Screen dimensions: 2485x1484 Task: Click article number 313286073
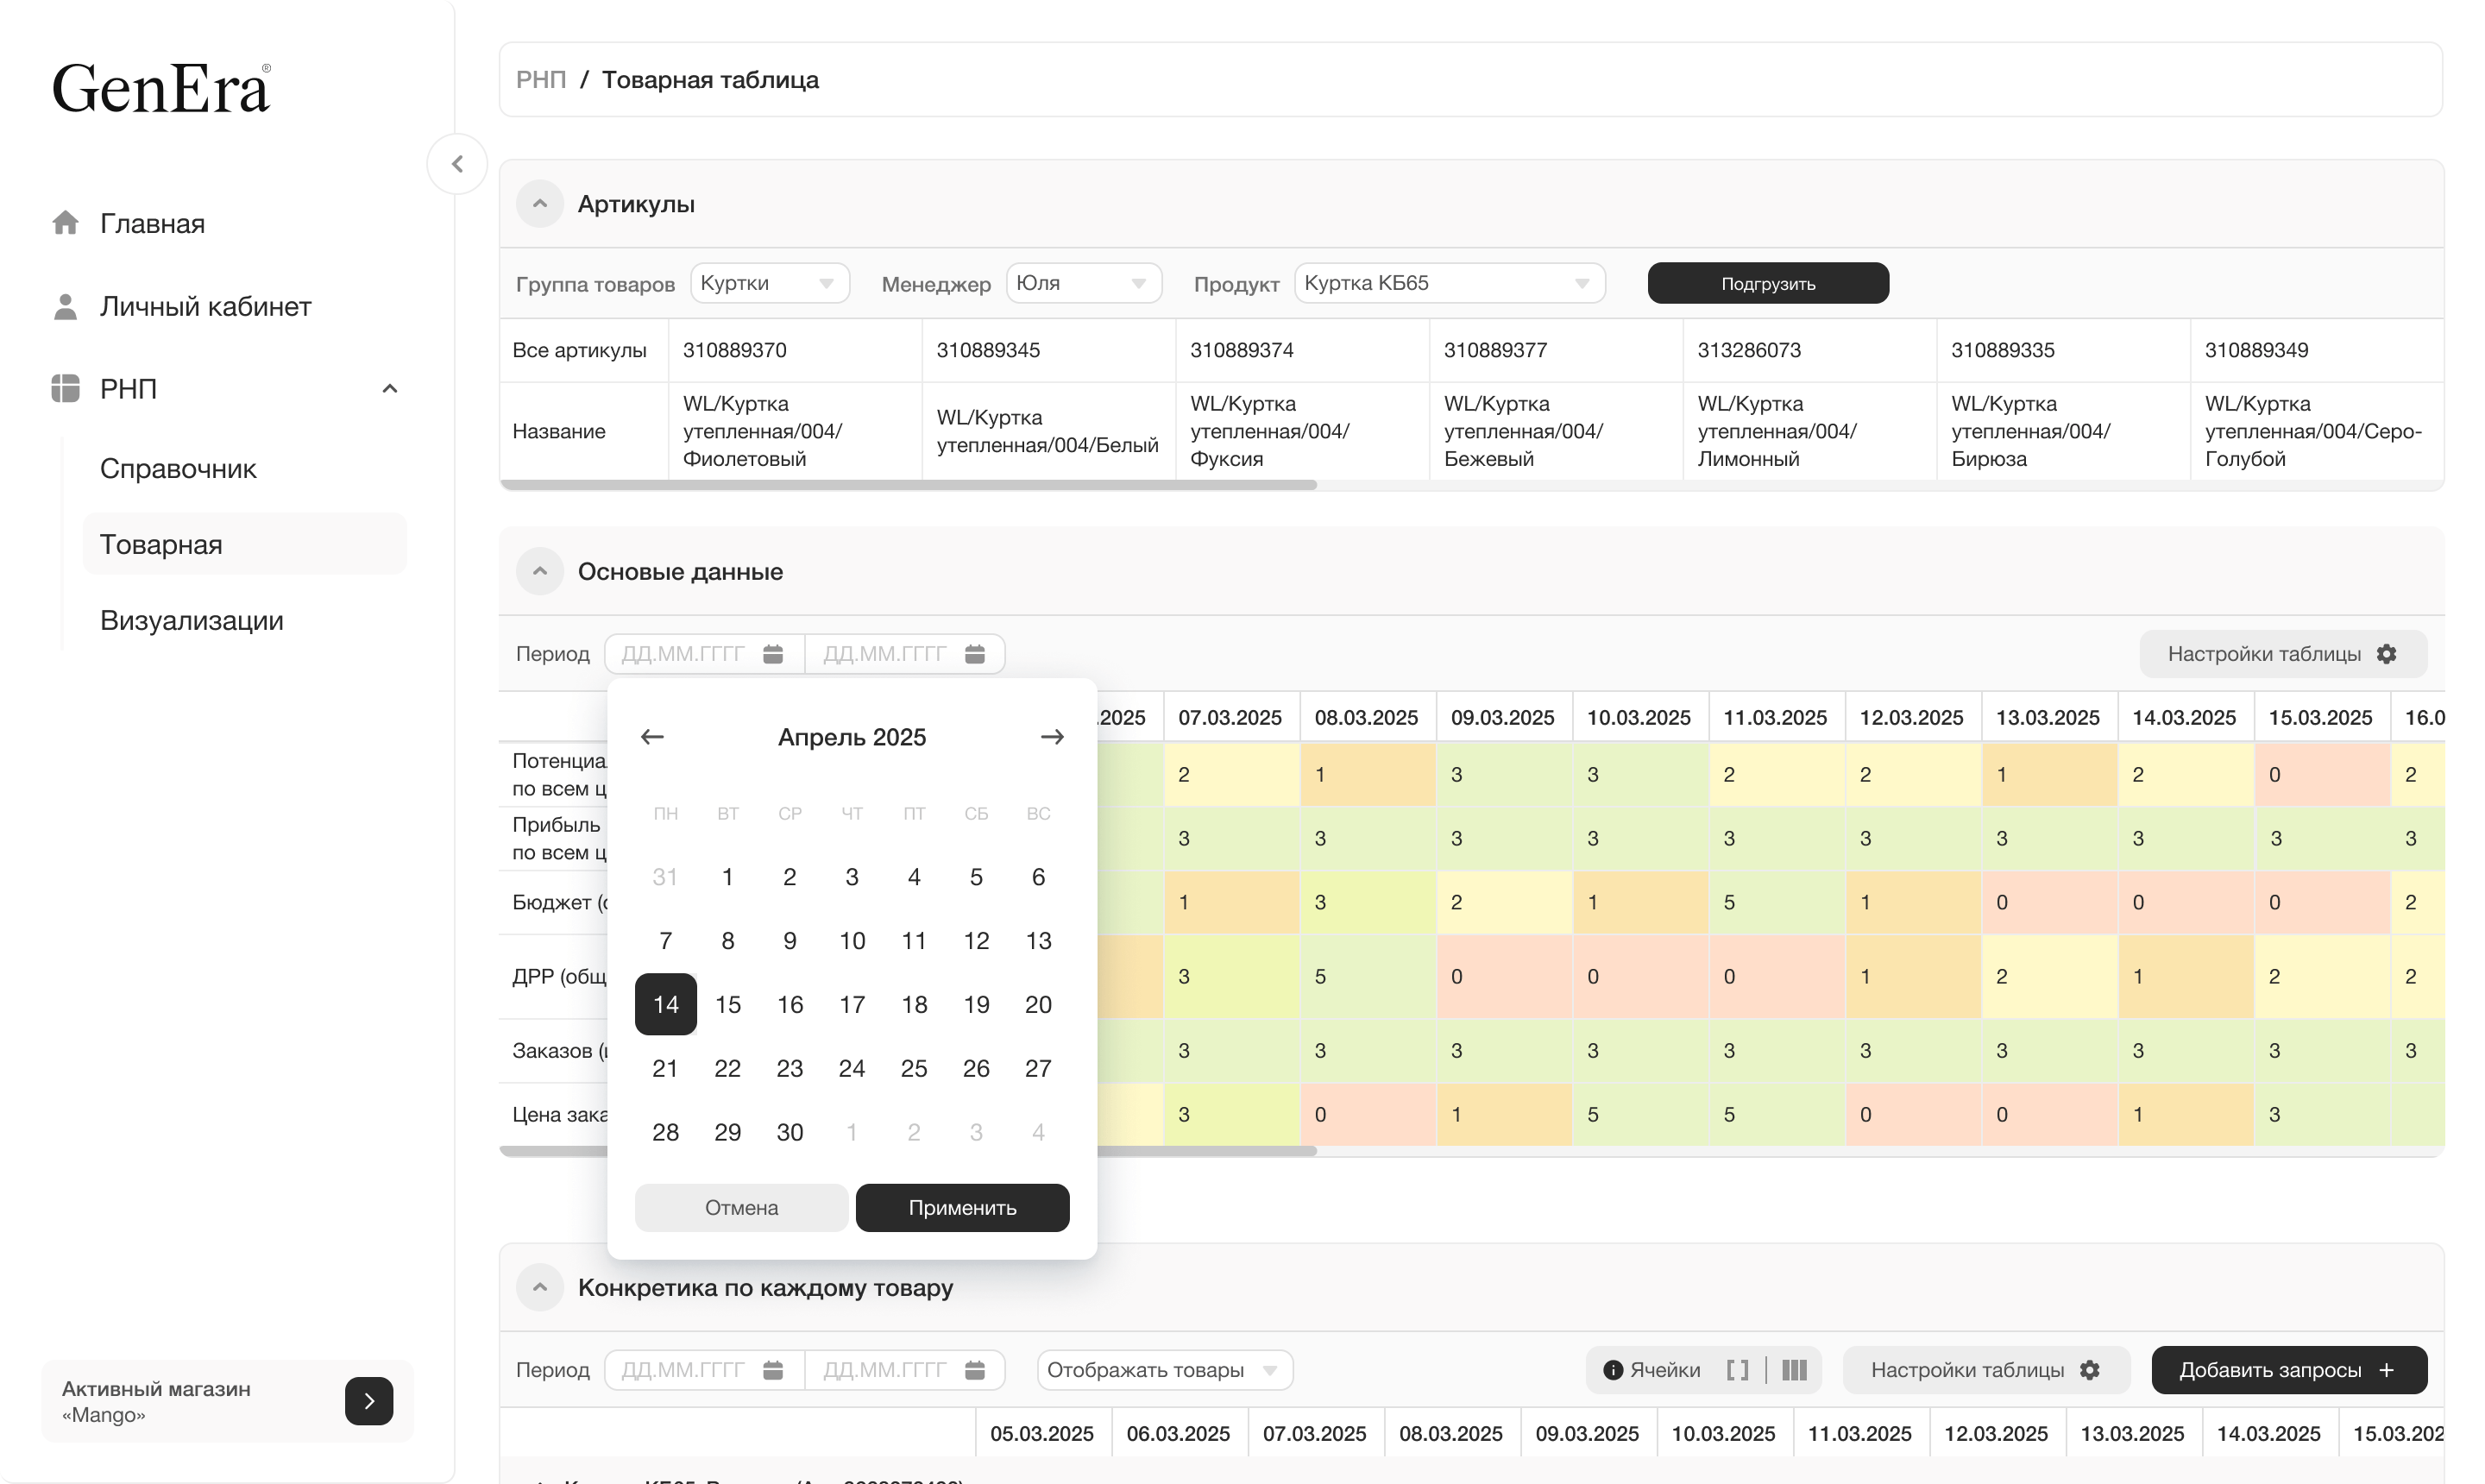tap(1749, 350)
